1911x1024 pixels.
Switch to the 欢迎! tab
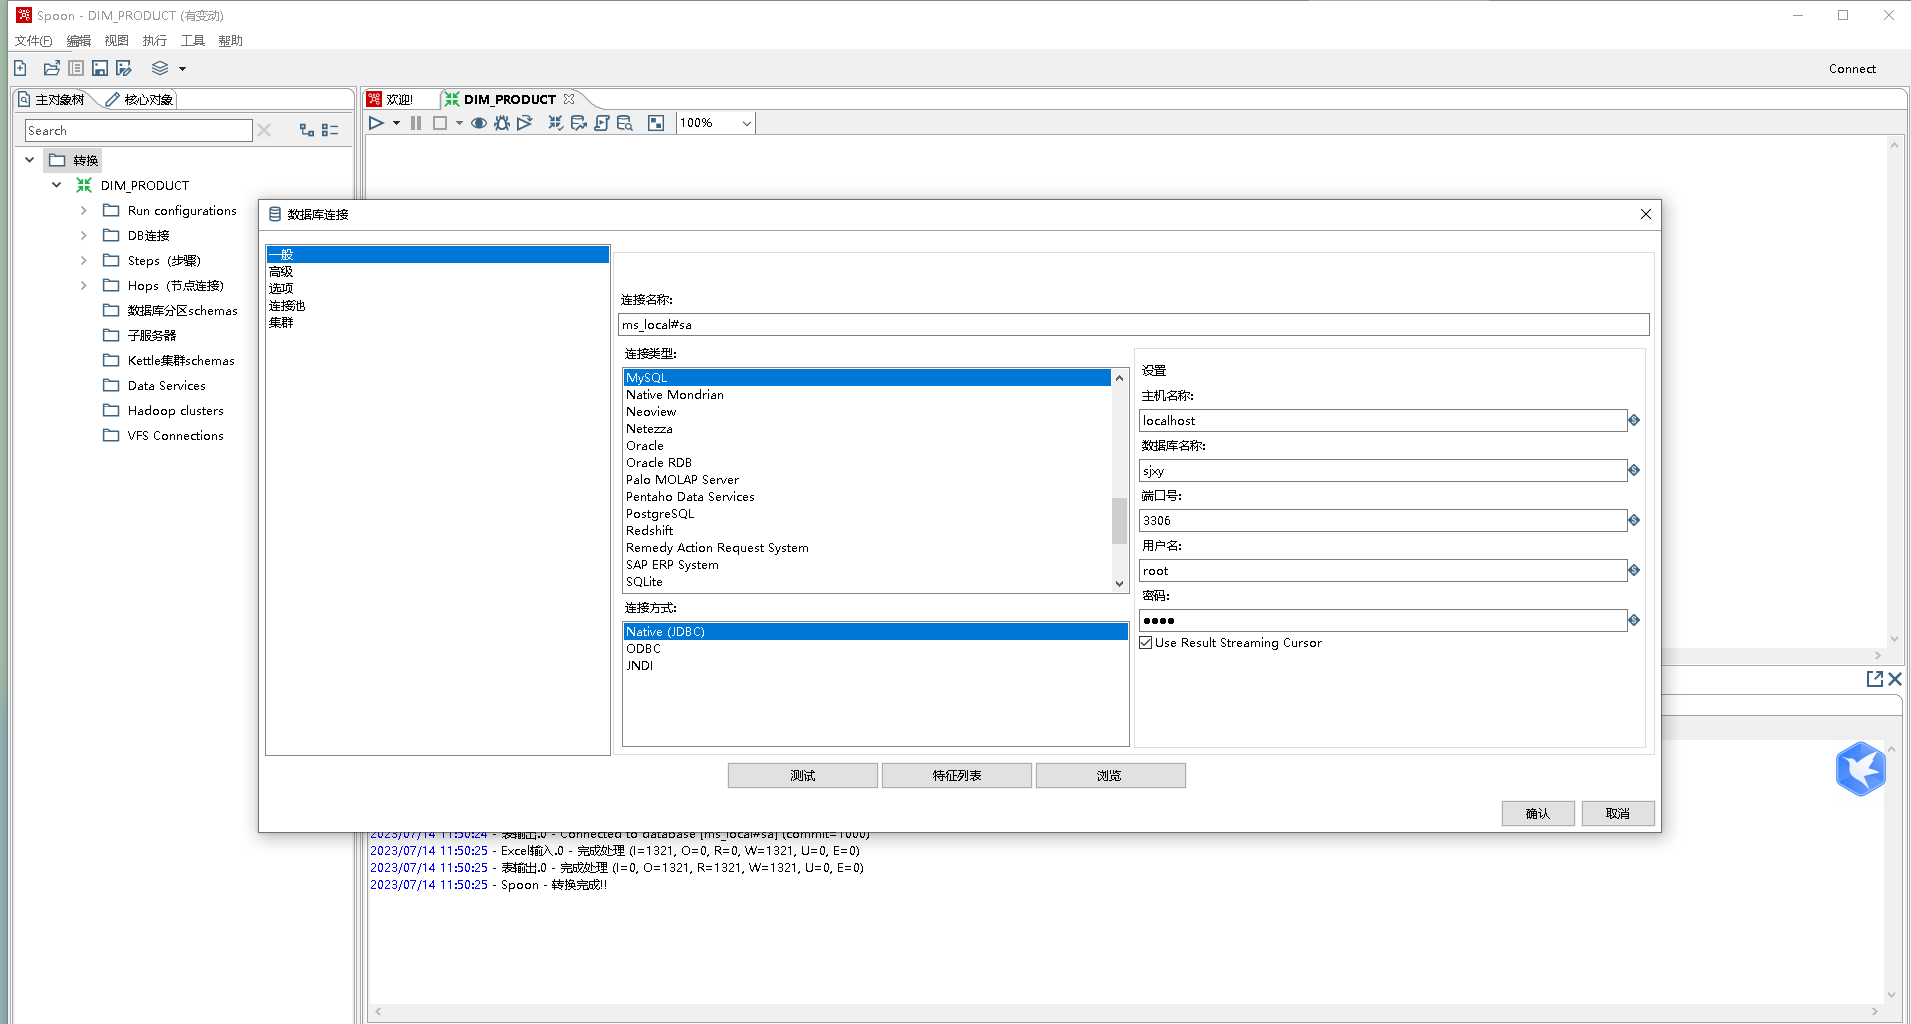390,100
